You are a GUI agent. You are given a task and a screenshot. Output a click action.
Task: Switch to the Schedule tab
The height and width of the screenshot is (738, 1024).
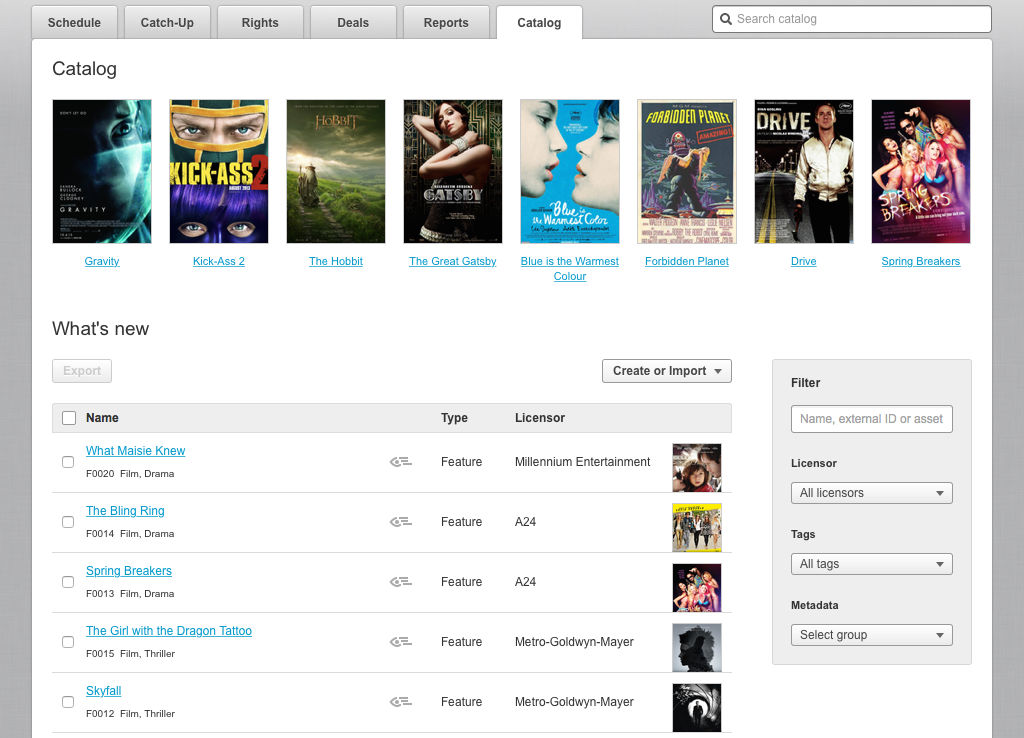[x=74, y=23]
